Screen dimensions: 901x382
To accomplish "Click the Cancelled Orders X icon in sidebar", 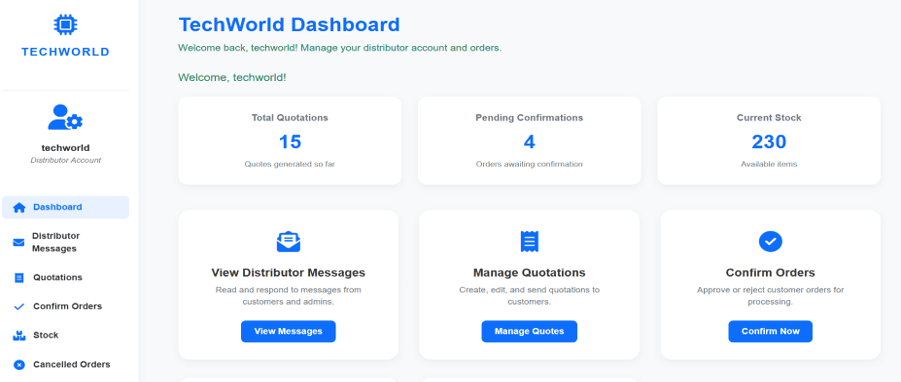I will click(19, 365).
